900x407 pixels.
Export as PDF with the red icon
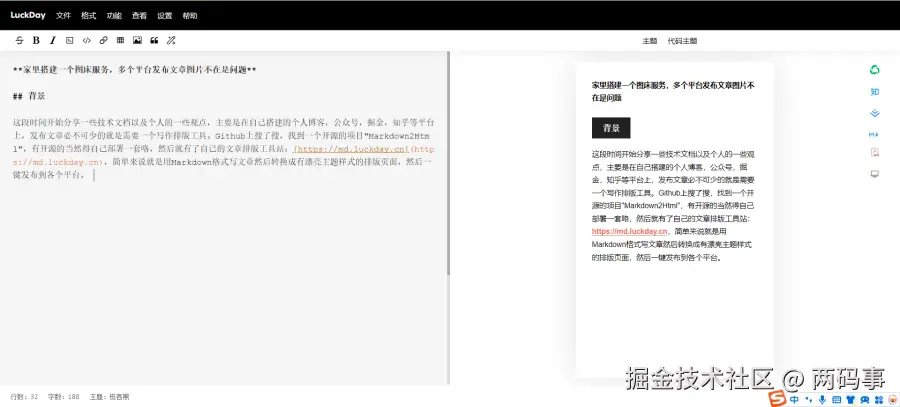pos(875,153)
